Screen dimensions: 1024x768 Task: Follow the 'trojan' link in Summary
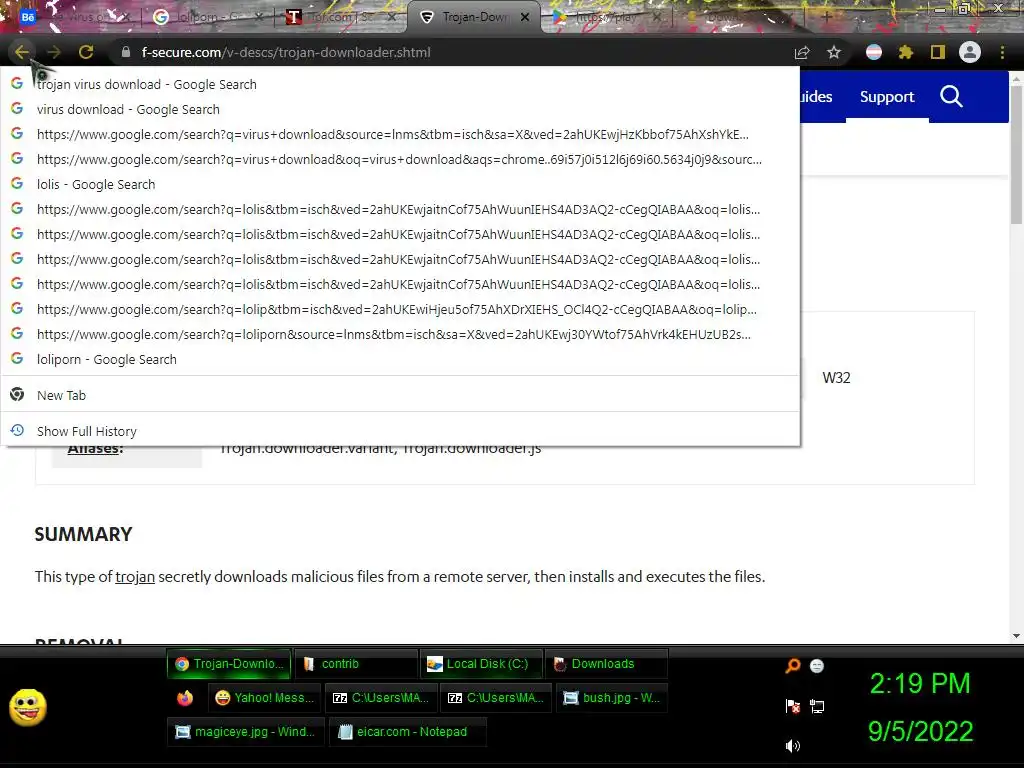135,577
